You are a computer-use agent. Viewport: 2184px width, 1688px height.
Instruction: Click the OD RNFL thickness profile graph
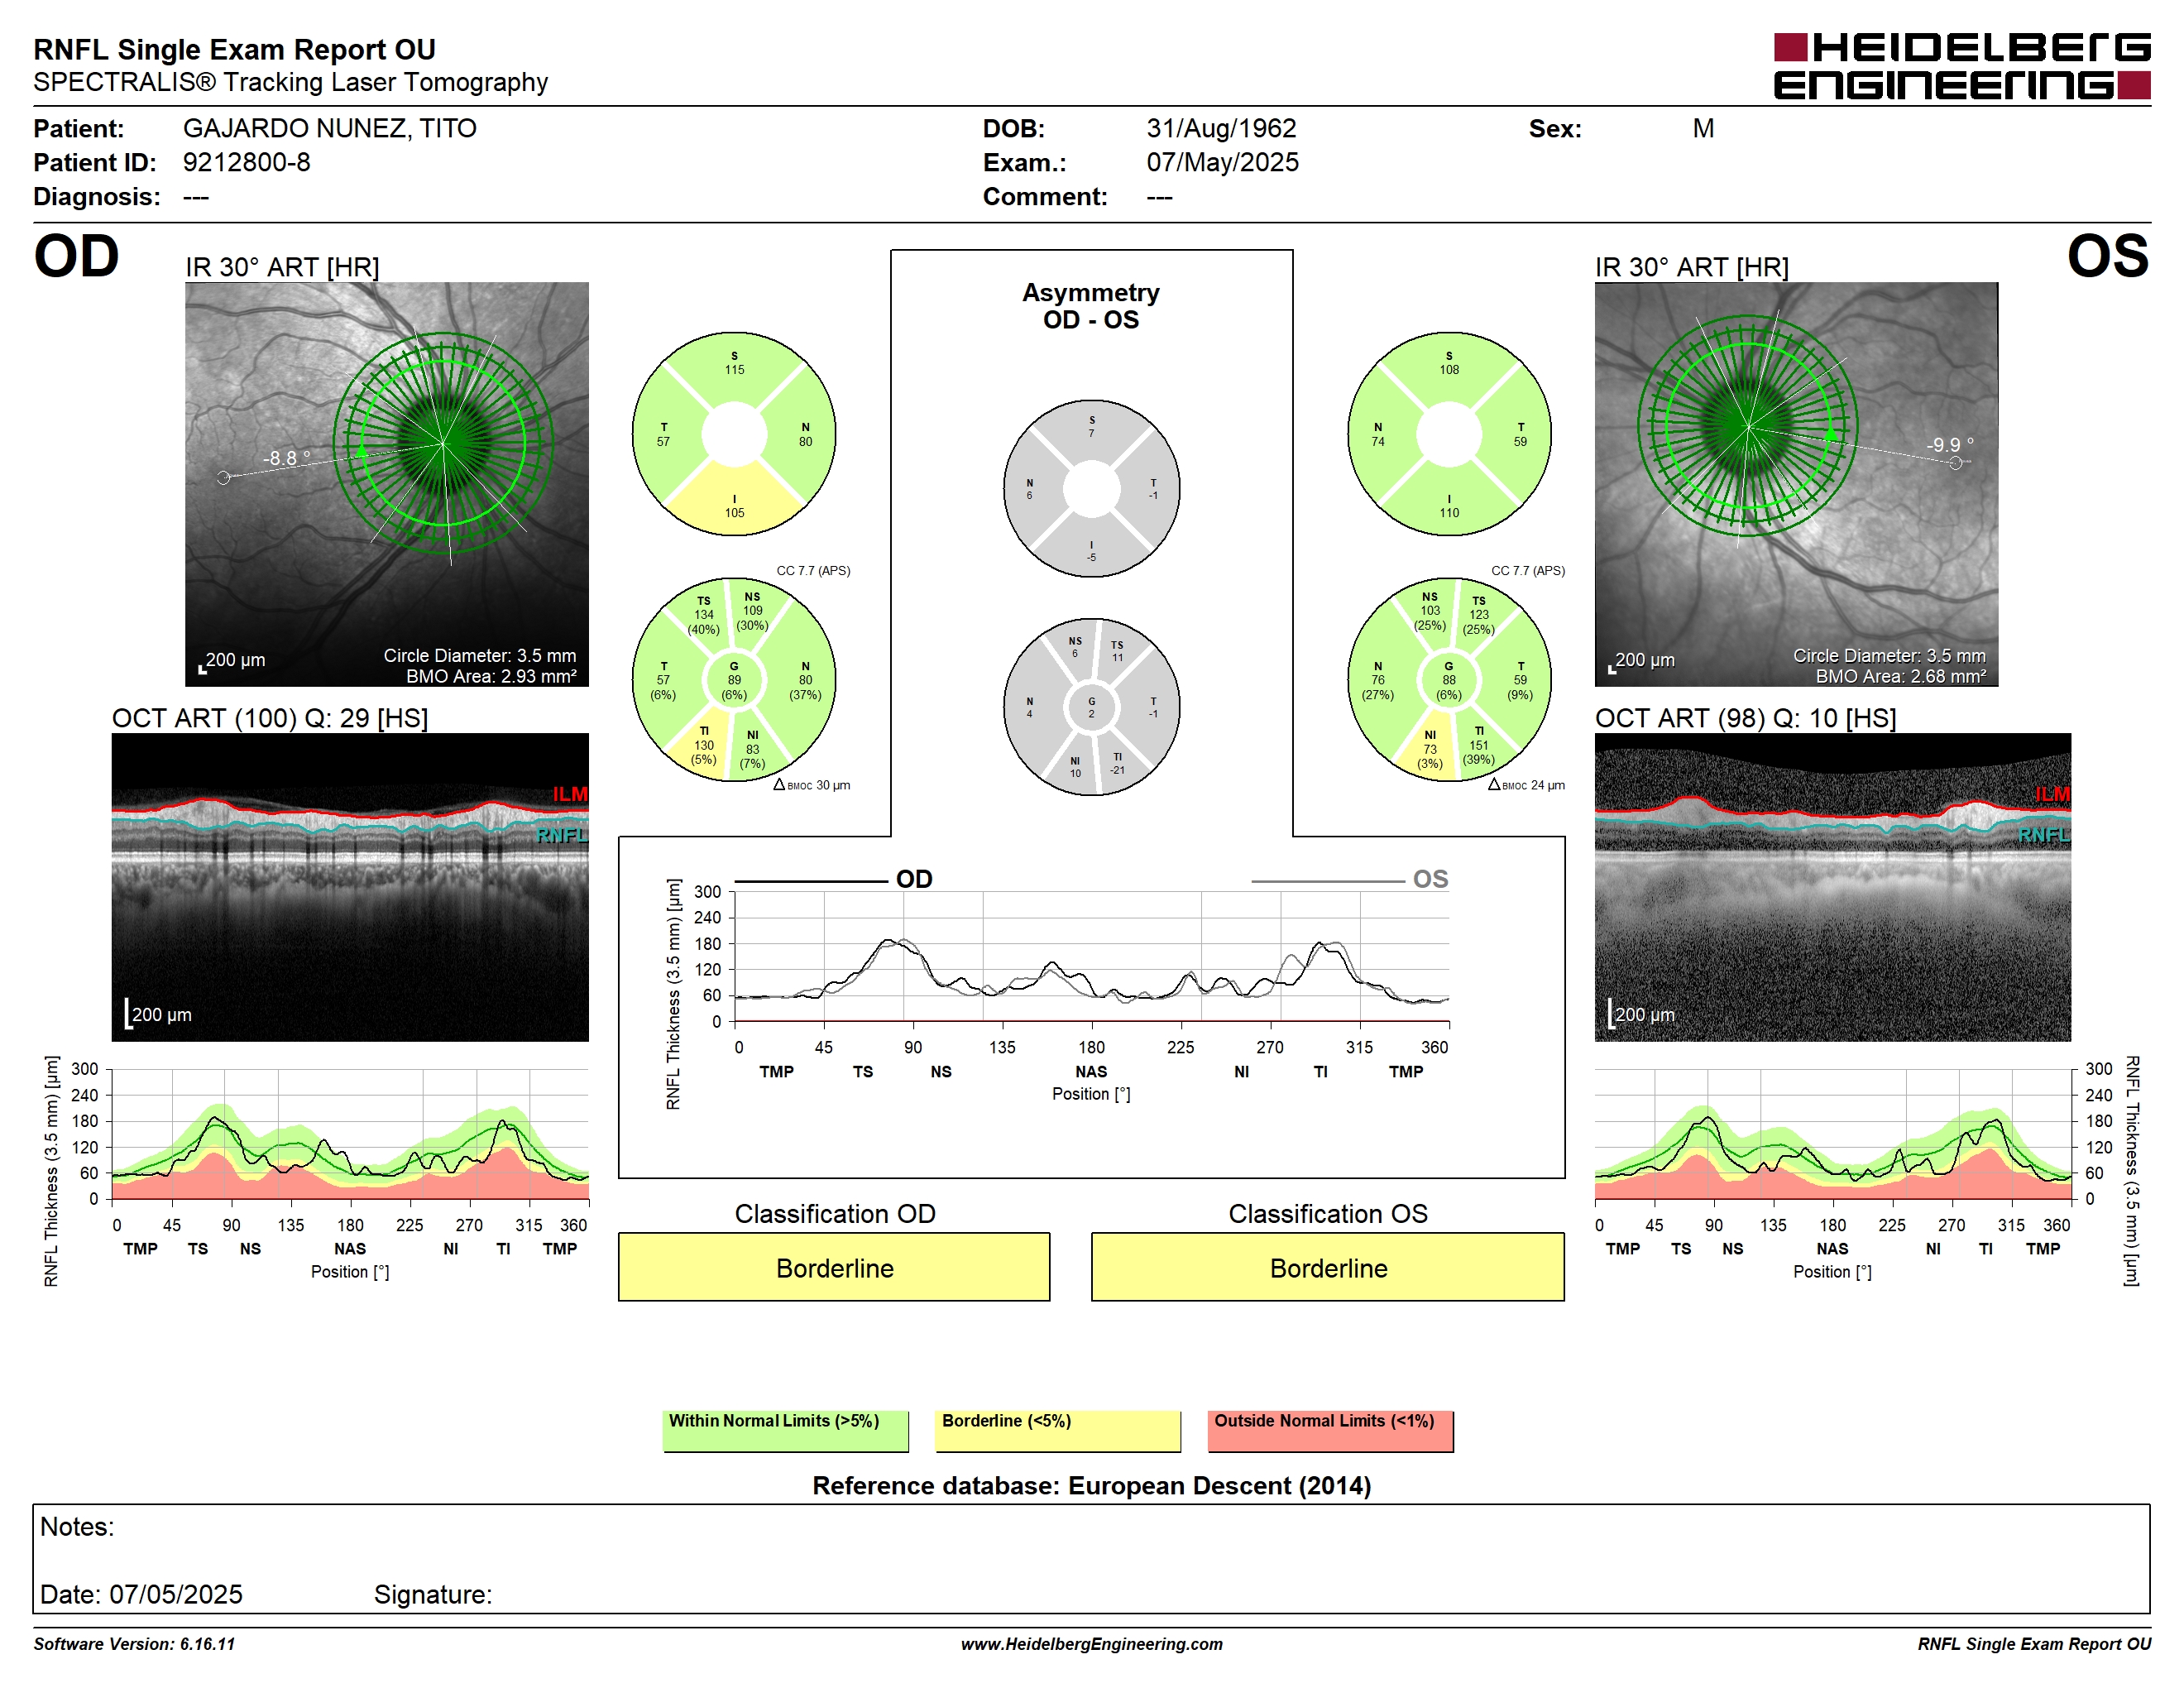(x=350, y=1134)
